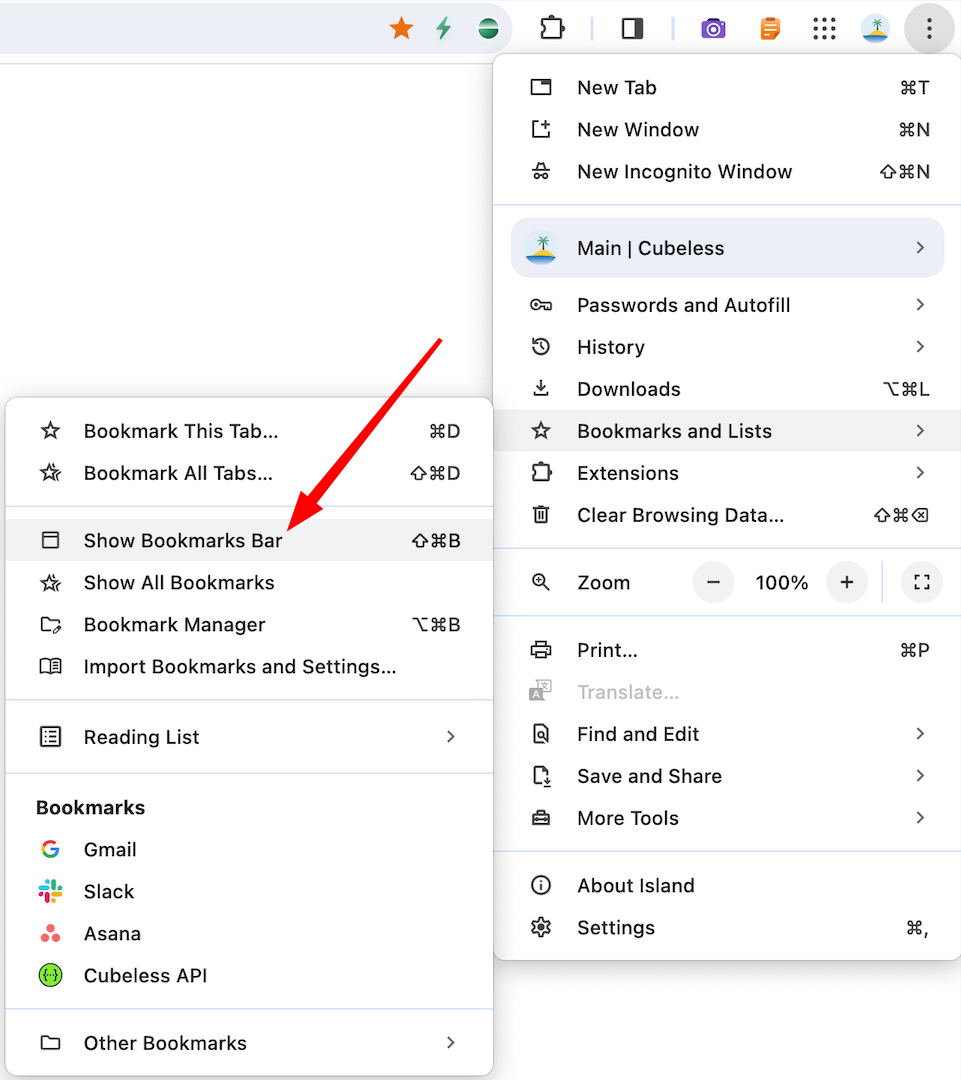
Task: Click the green circle icon in the address bar
Action: (488, 29)
